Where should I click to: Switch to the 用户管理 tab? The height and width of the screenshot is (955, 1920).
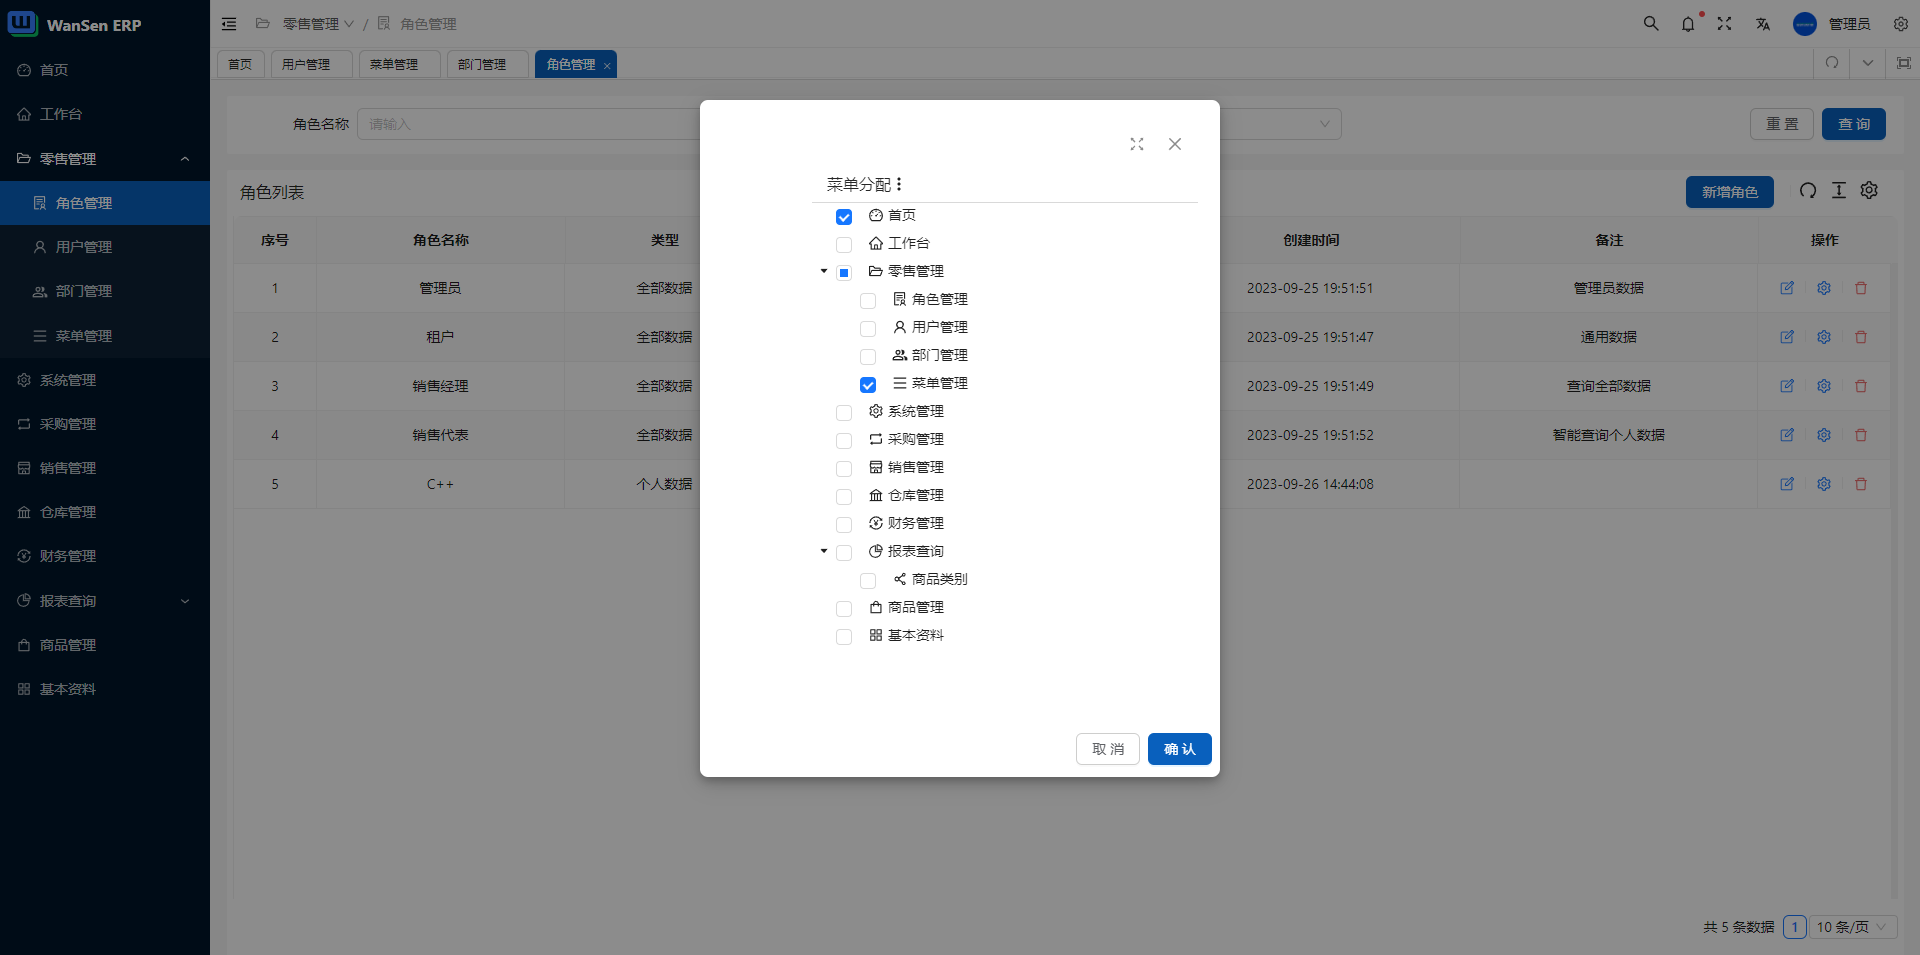pyautogui.click(x=306, y=64)
